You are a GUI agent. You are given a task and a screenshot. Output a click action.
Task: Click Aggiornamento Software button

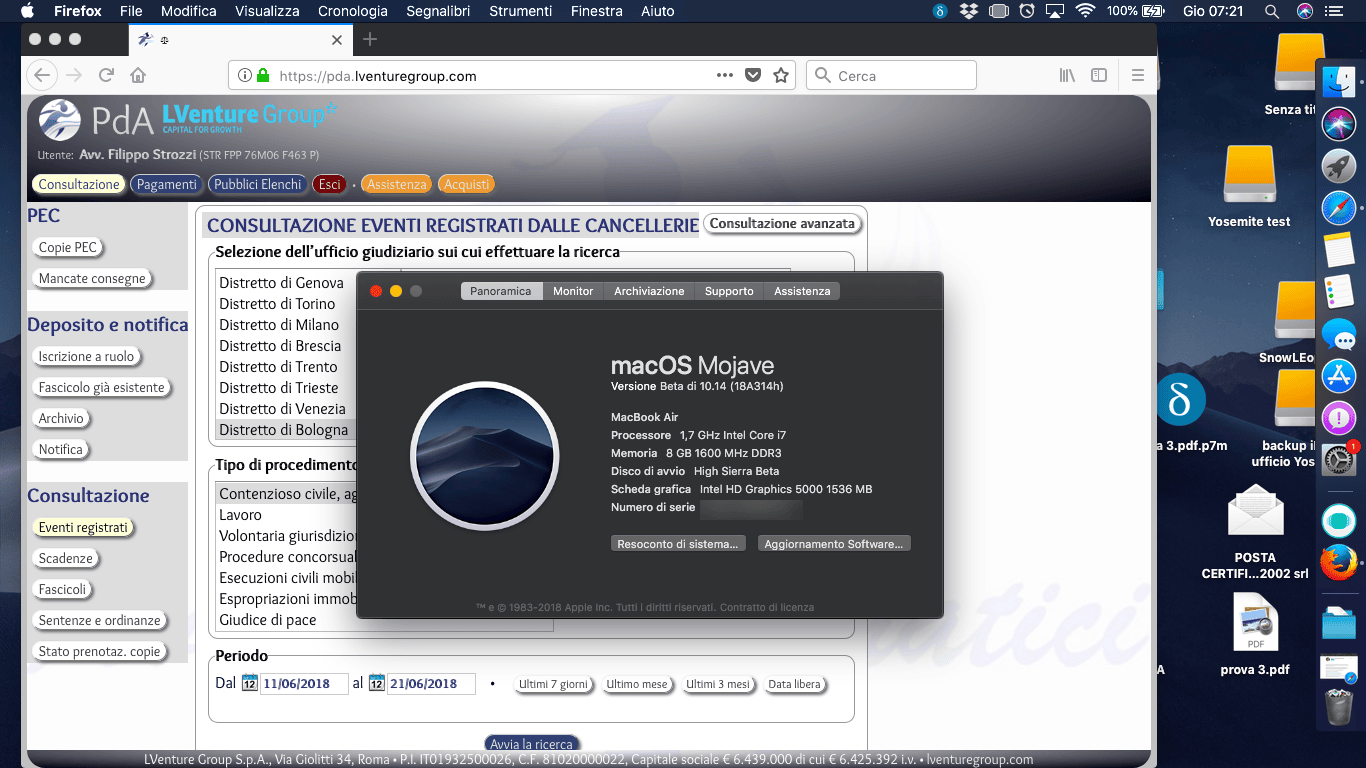tap(834, 544)
